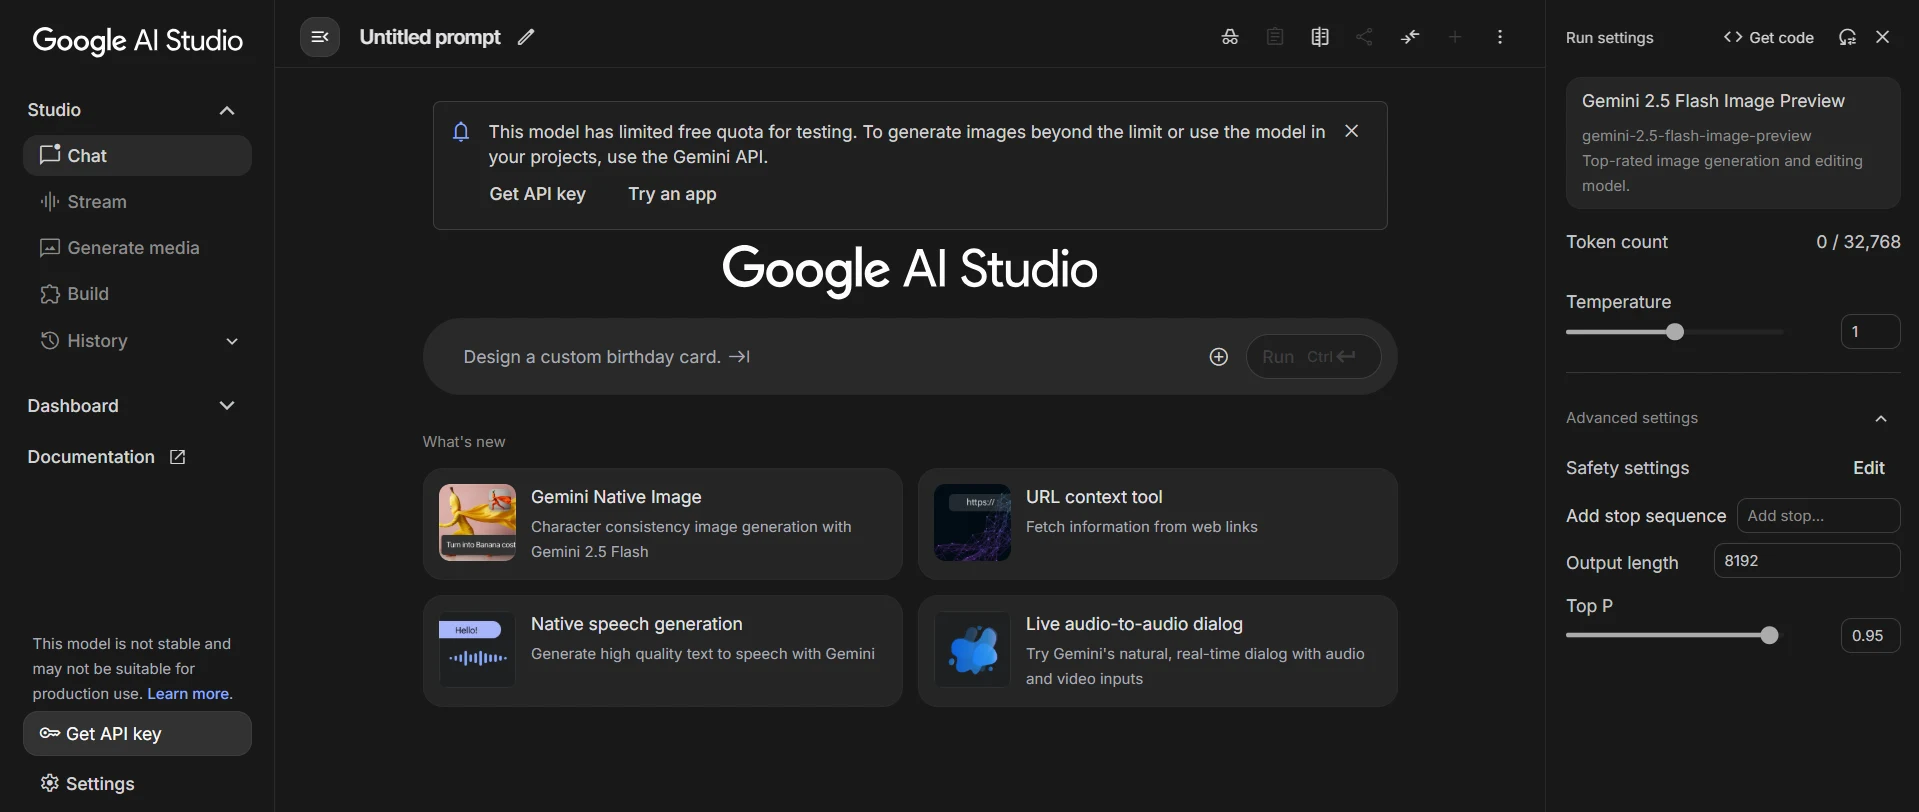This screenshot has height=812, width=1919.
Task: Follow the Learn more link
Action: click(x=189, y=694)
